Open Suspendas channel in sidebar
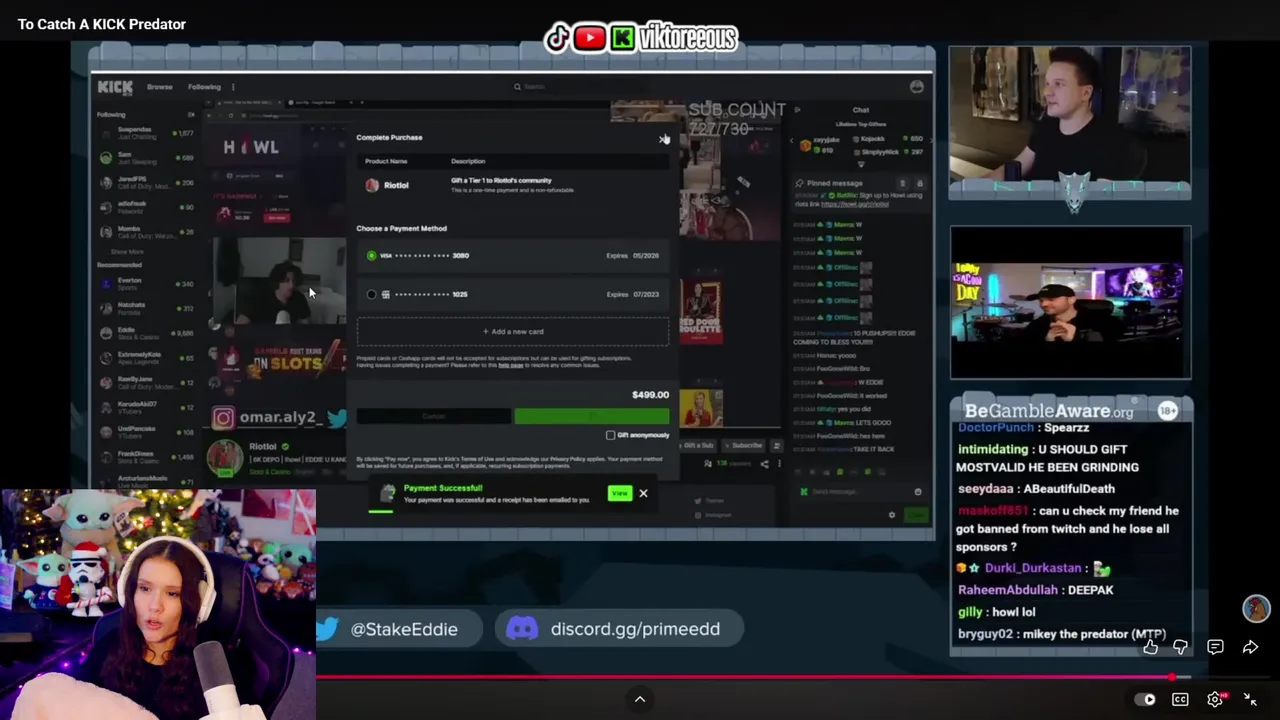 (146, 133)
